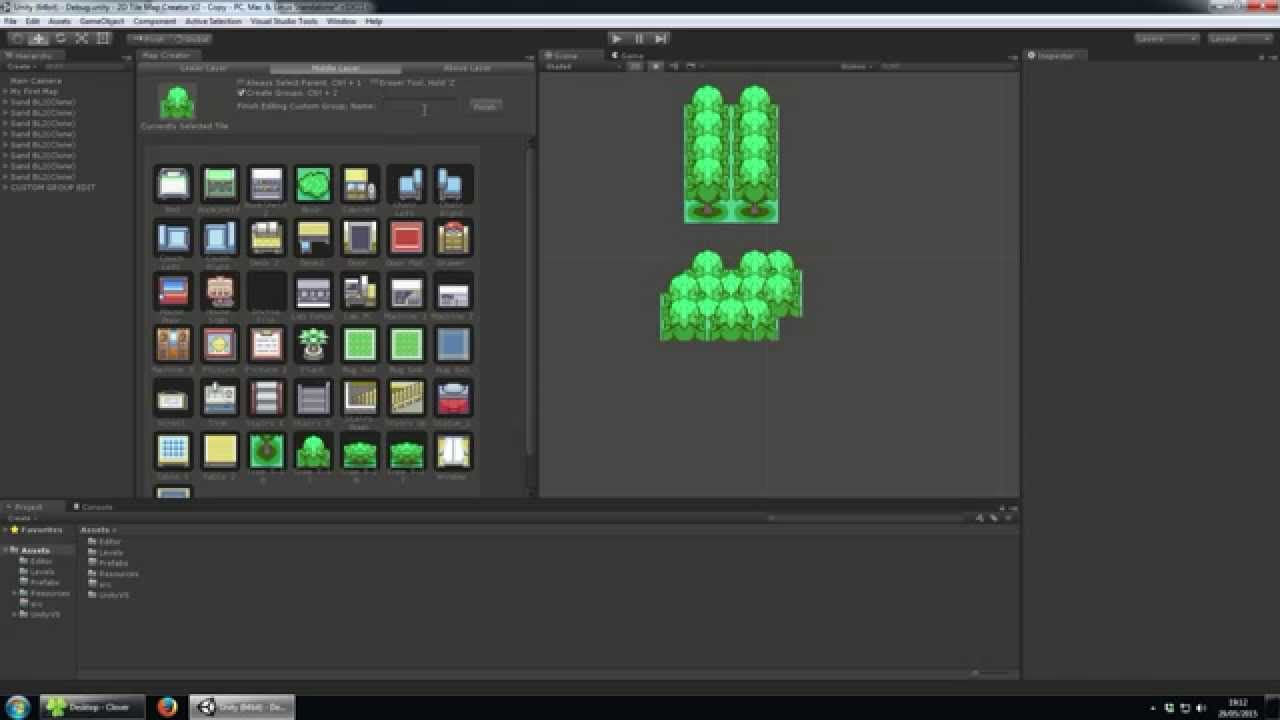Switch to the Above Layer tab

[x=466, y=68]
